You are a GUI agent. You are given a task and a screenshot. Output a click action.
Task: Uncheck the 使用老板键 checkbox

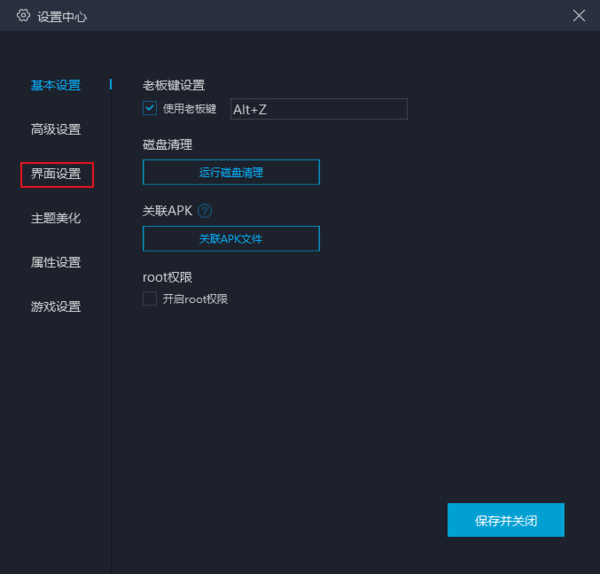150,108
